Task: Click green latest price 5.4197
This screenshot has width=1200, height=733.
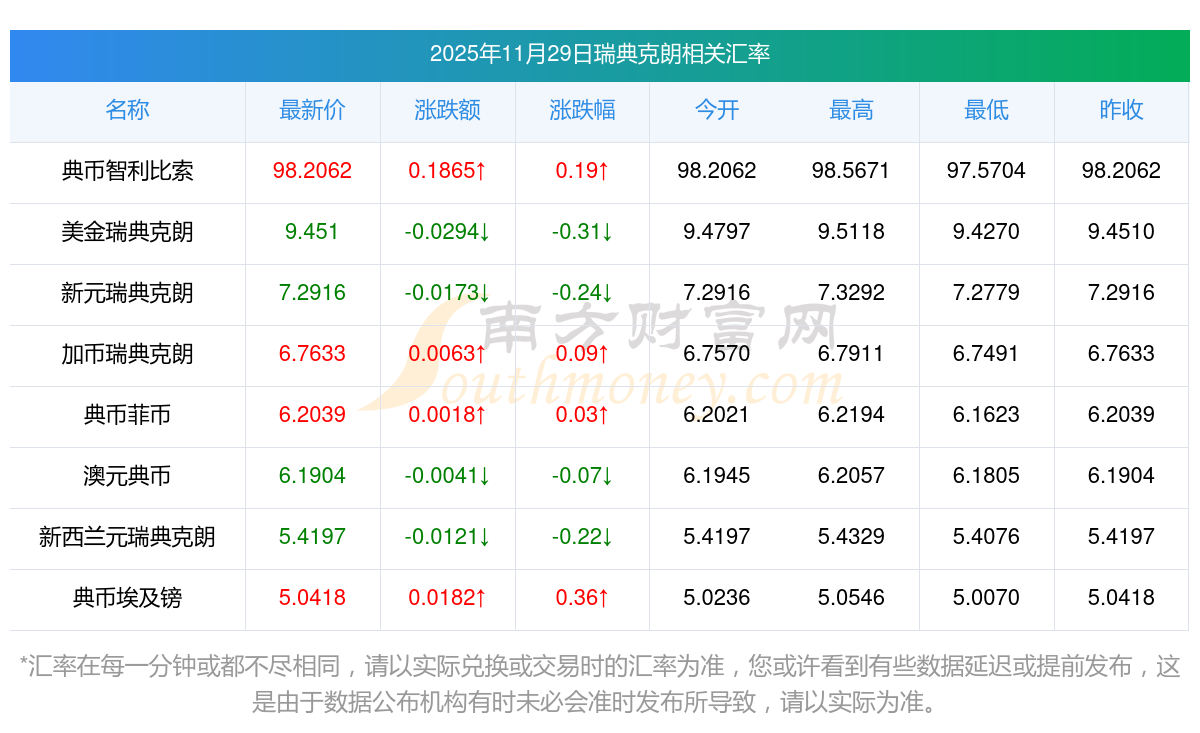Action: (312, 537)
